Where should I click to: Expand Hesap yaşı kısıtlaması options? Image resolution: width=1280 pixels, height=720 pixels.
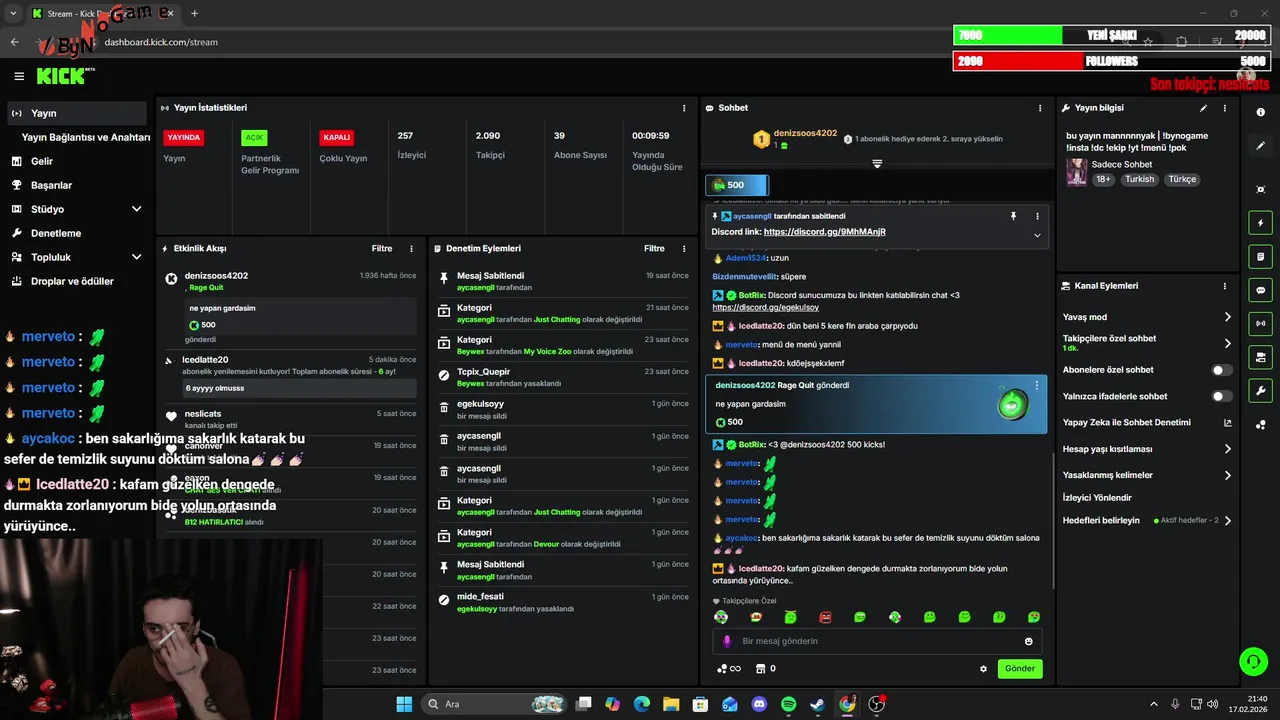pyautogui.click(x=1228, y=449)
